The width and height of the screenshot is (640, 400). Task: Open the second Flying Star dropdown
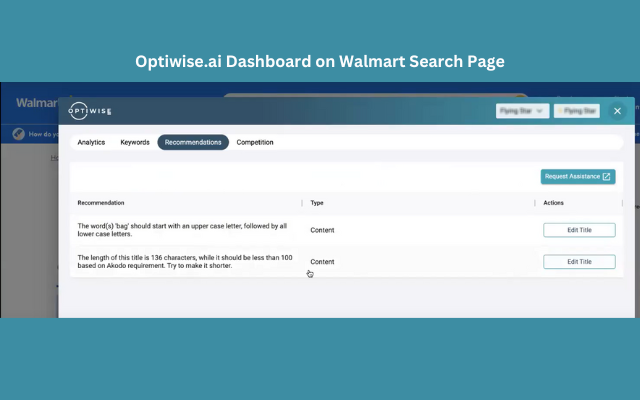point(577,111)
